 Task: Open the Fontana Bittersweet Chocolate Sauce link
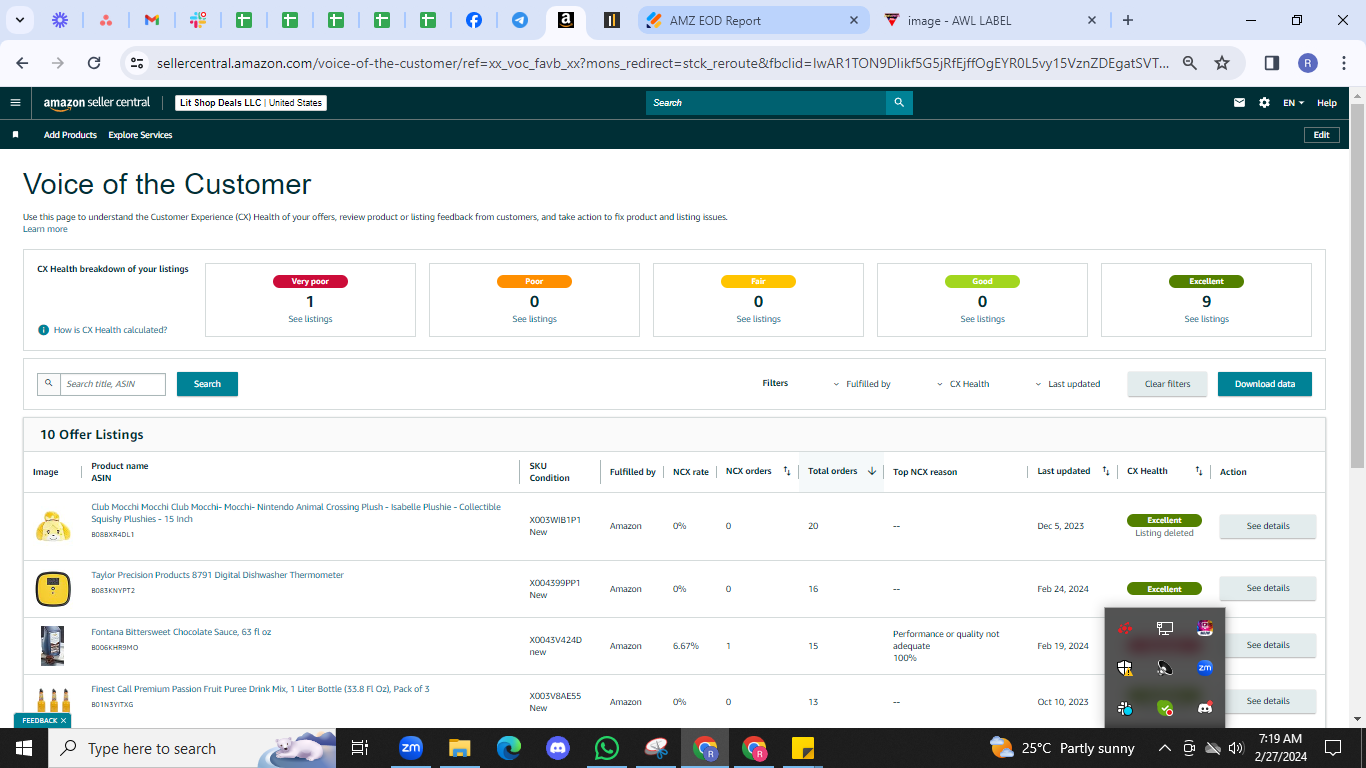181,632
